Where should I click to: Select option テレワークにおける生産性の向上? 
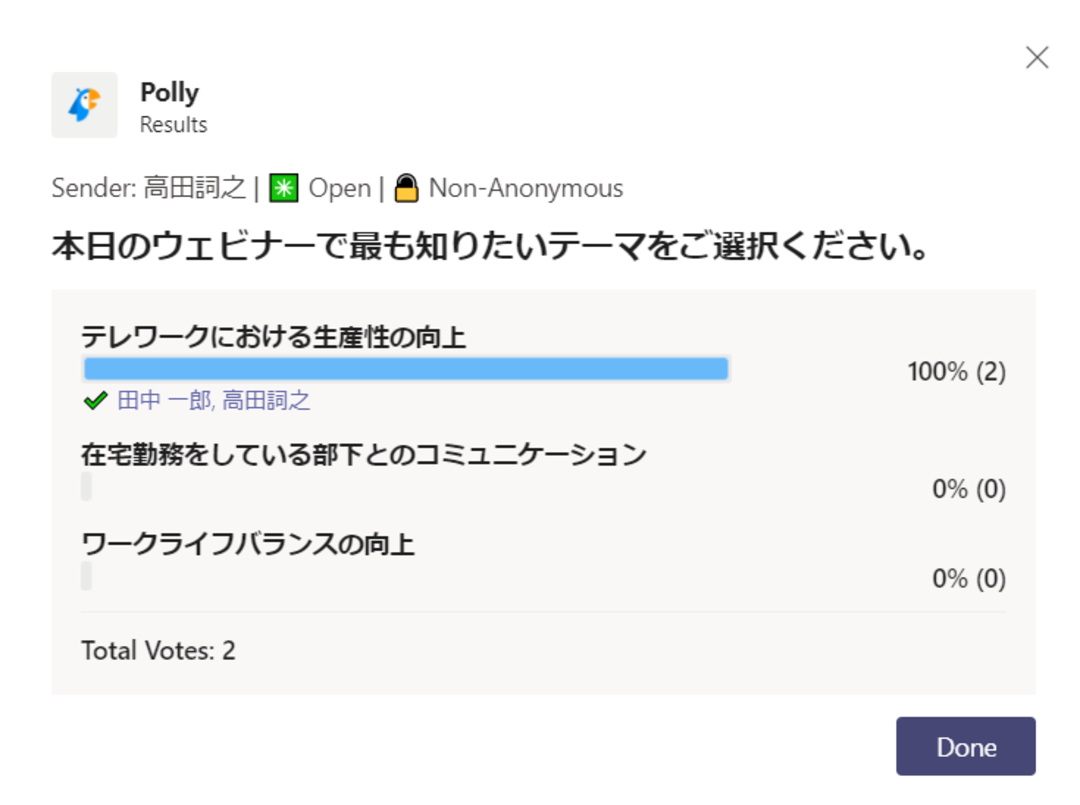tap(273, 337)
